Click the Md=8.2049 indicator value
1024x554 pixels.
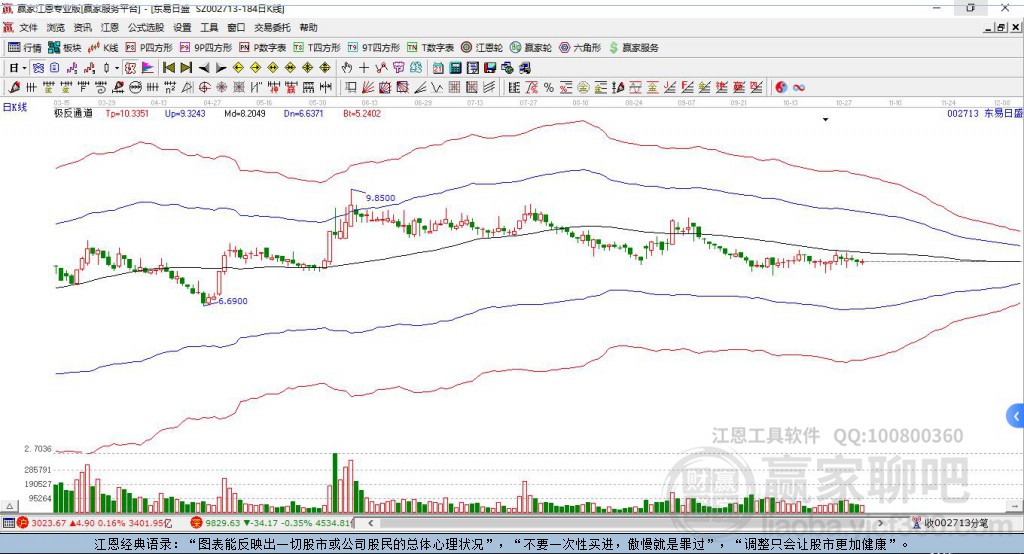(x=245, y=113)
